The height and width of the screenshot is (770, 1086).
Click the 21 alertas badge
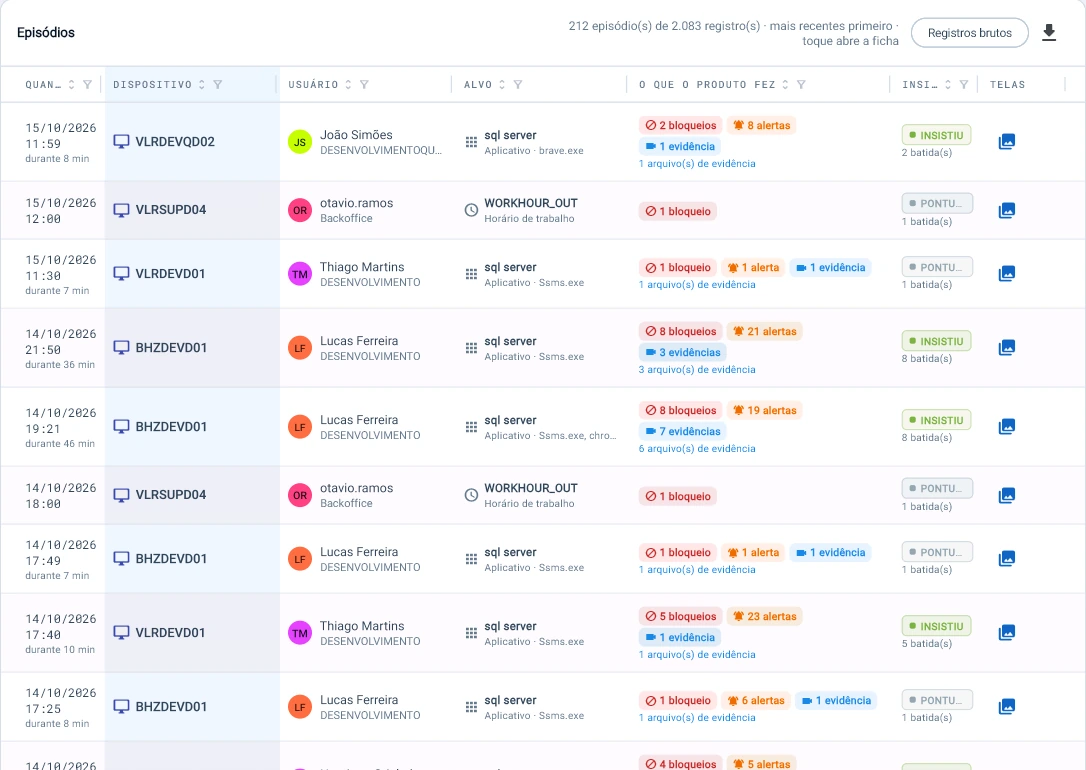pyautogui.click(x=765, y=332)
